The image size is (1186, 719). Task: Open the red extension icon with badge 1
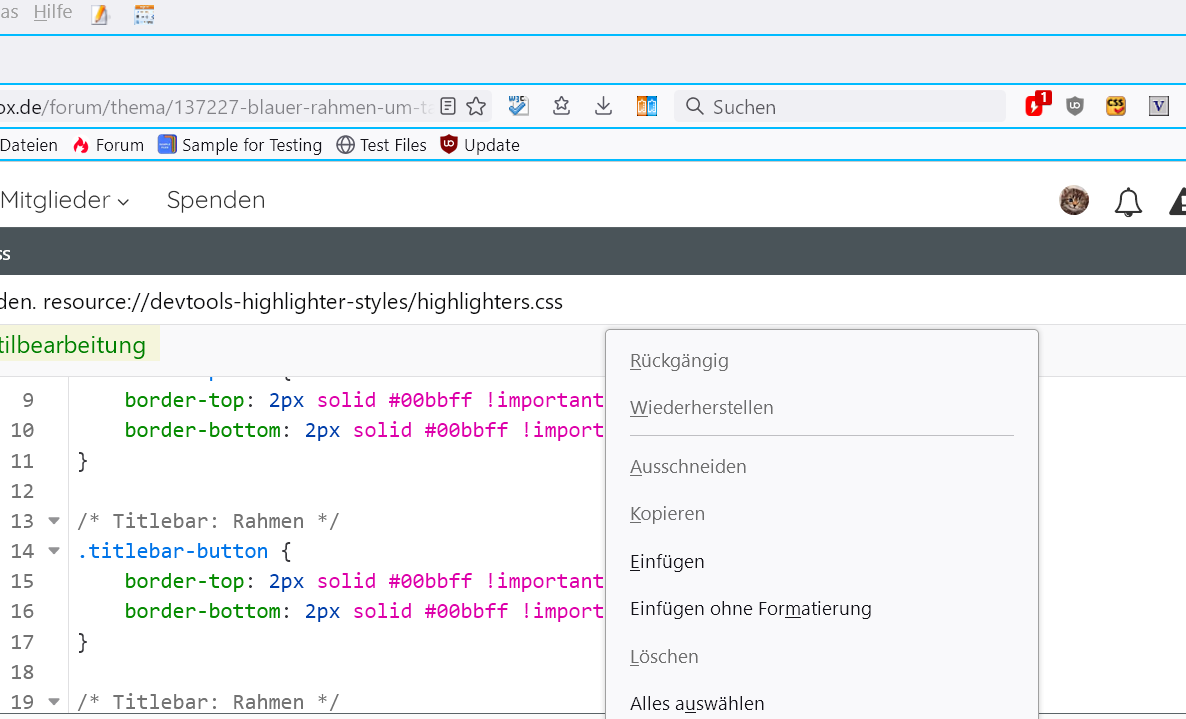[1036, 105]
